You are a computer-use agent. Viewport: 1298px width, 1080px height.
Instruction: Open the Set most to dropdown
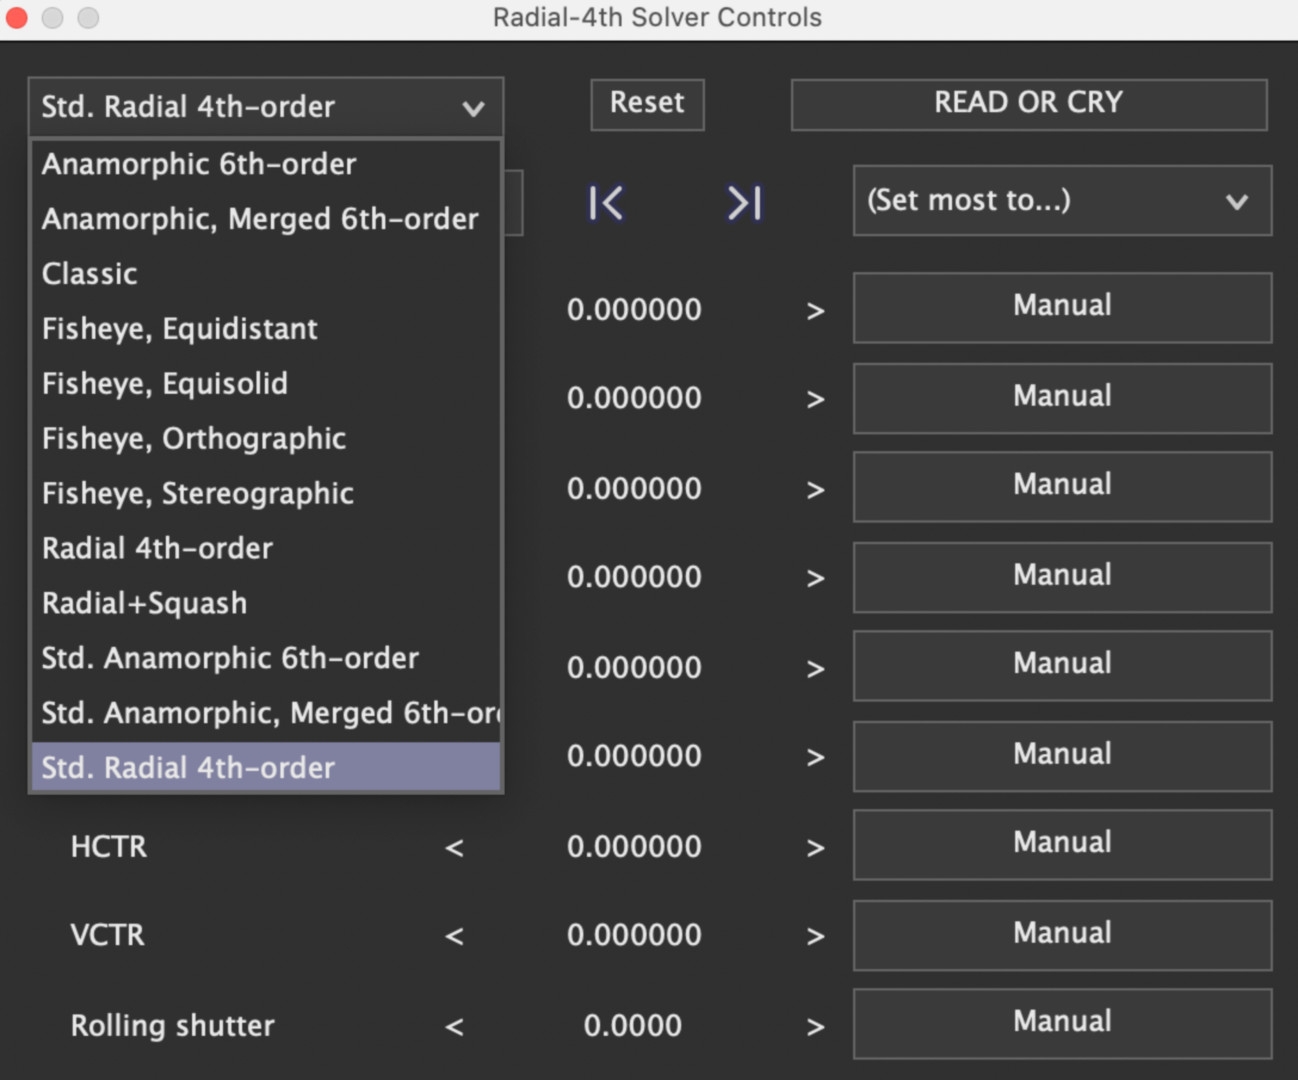point(1061,201)
